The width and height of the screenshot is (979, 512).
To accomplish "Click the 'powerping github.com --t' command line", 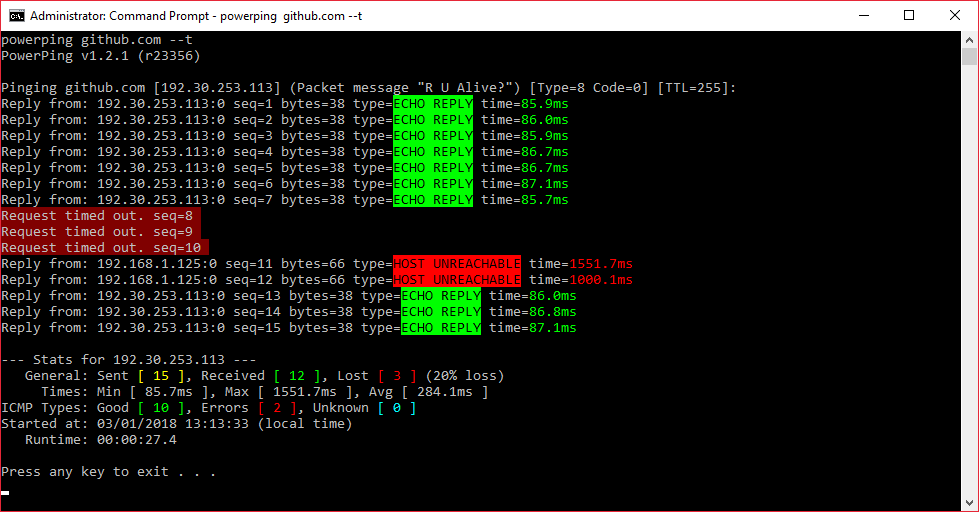I will pyautogui.click(x=97, y=40).
